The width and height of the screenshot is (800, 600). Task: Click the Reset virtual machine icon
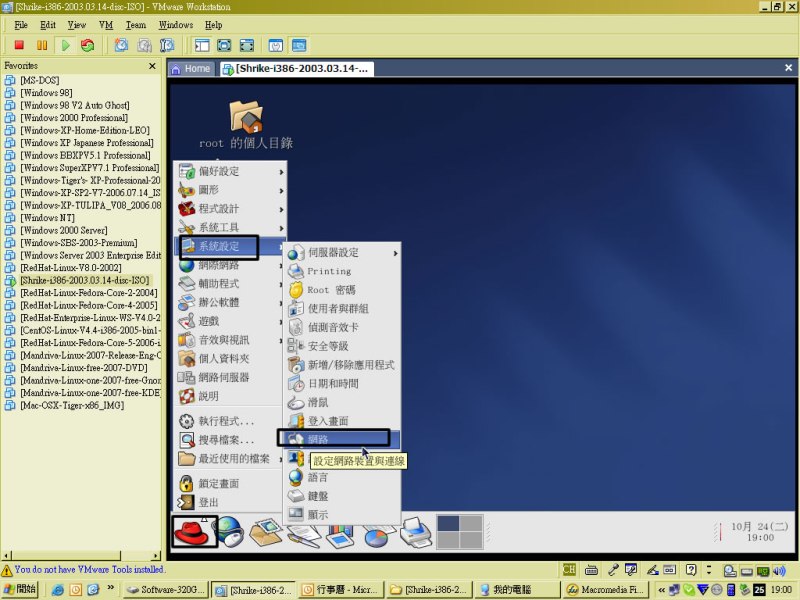[88, 45]
